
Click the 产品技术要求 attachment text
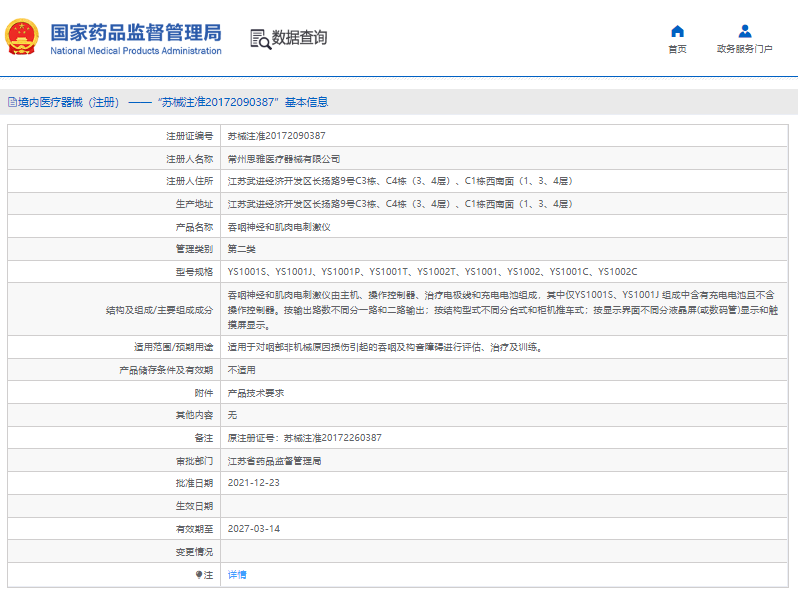[x=255, y=393]
